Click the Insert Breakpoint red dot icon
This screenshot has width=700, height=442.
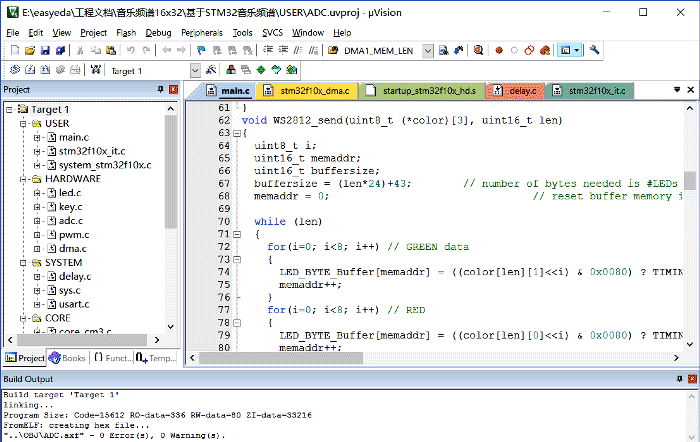499,50
